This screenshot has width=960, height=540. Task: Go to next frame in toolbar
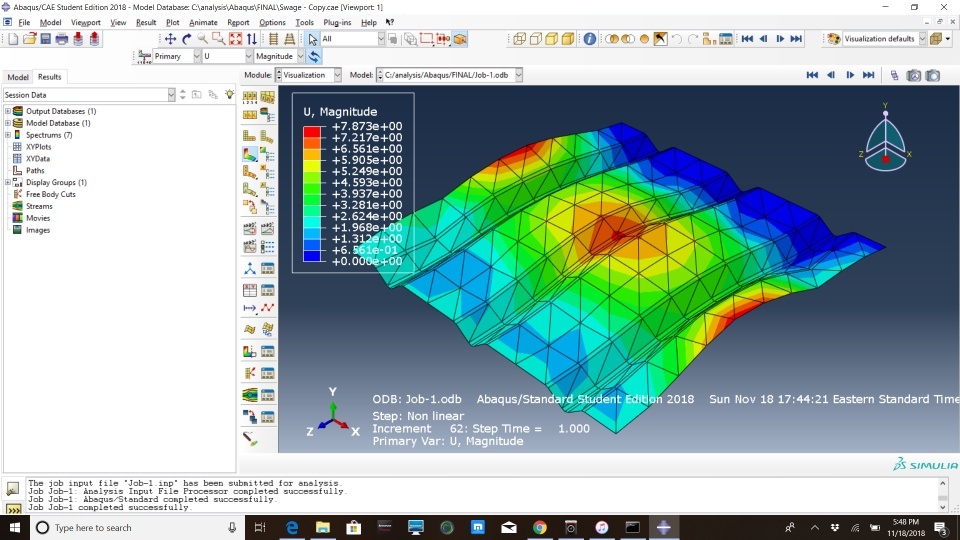[x=780, y=39]
